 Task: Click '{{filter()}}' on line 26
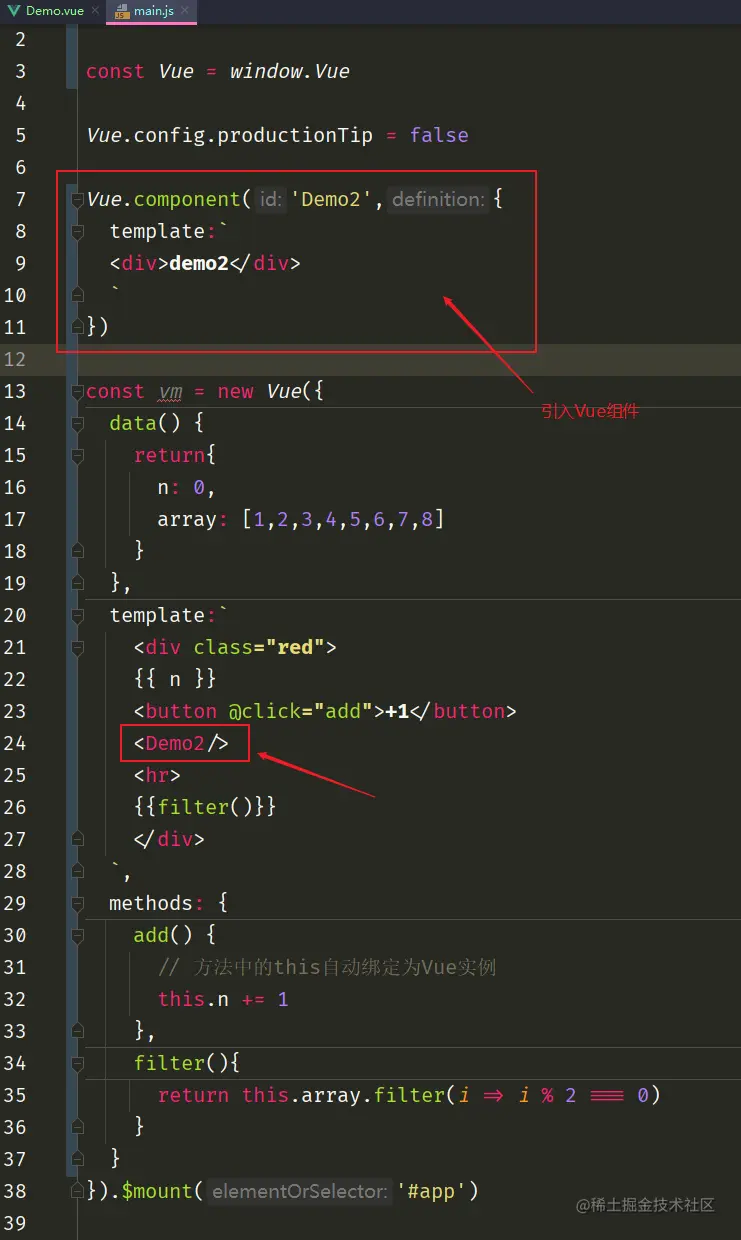205,807
